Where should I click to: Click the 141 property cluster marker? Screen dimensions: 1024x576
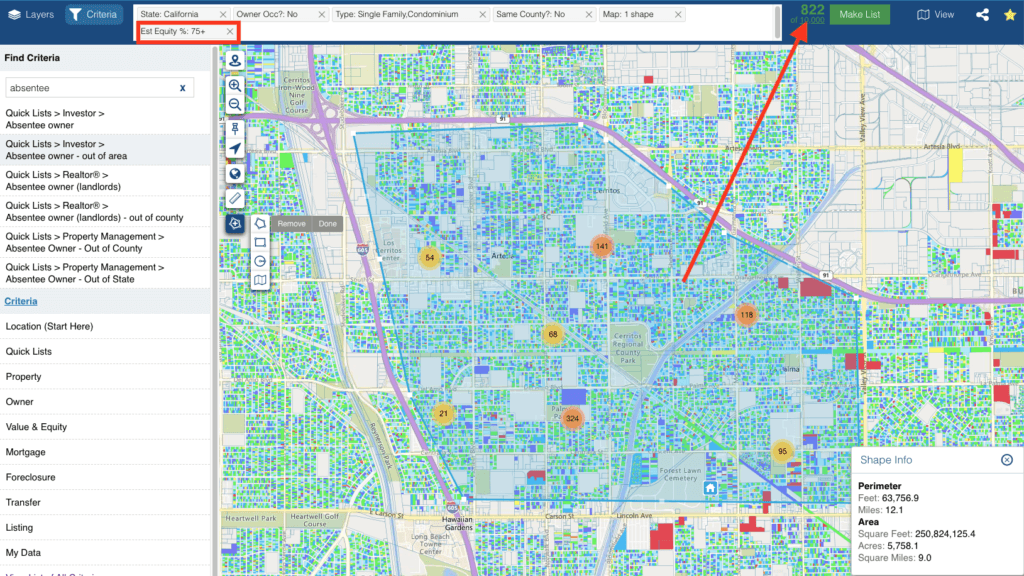pos(601,246)
